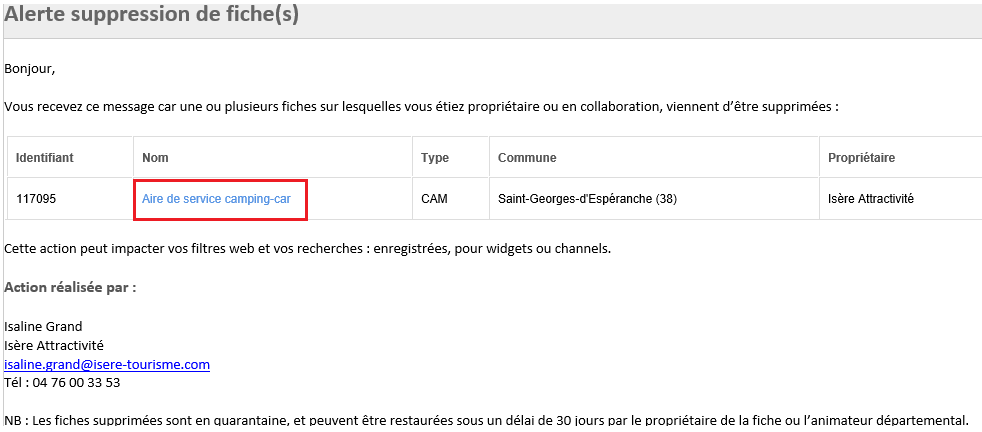
Task: Click the Alerte suppression de fiche(s) heading
Action: tap(152, 15)
